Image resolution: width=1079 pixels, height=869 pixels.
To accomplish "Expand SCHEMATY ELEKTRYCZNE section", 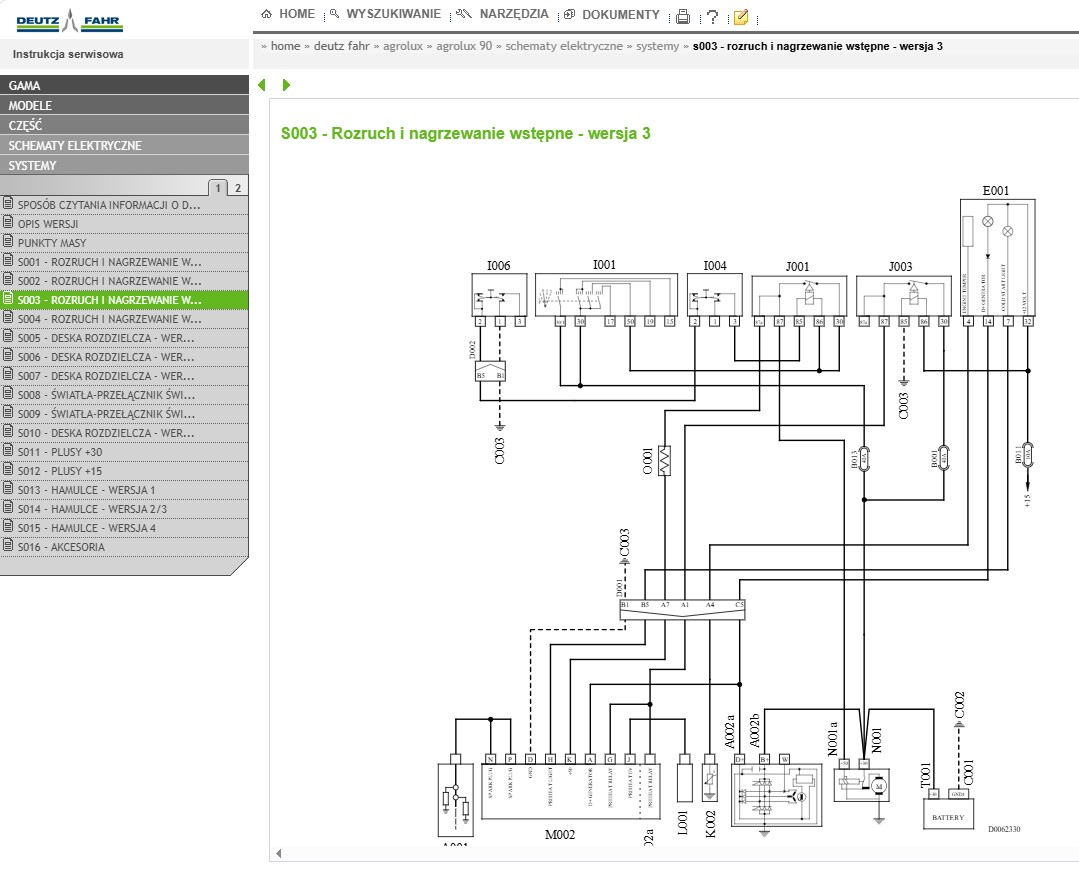I will click(124, 145).
